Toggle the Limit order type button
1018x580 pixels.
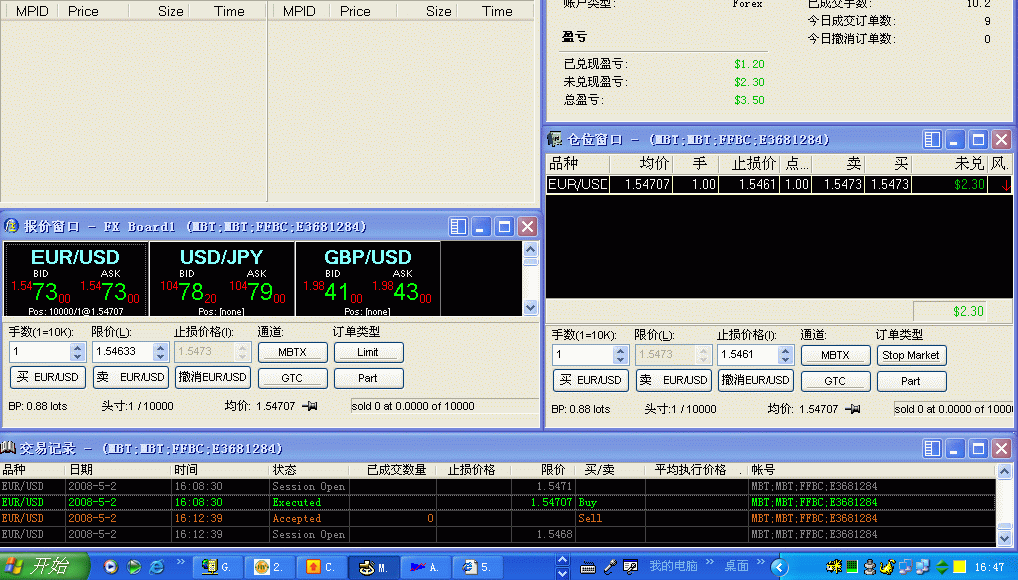369,352
